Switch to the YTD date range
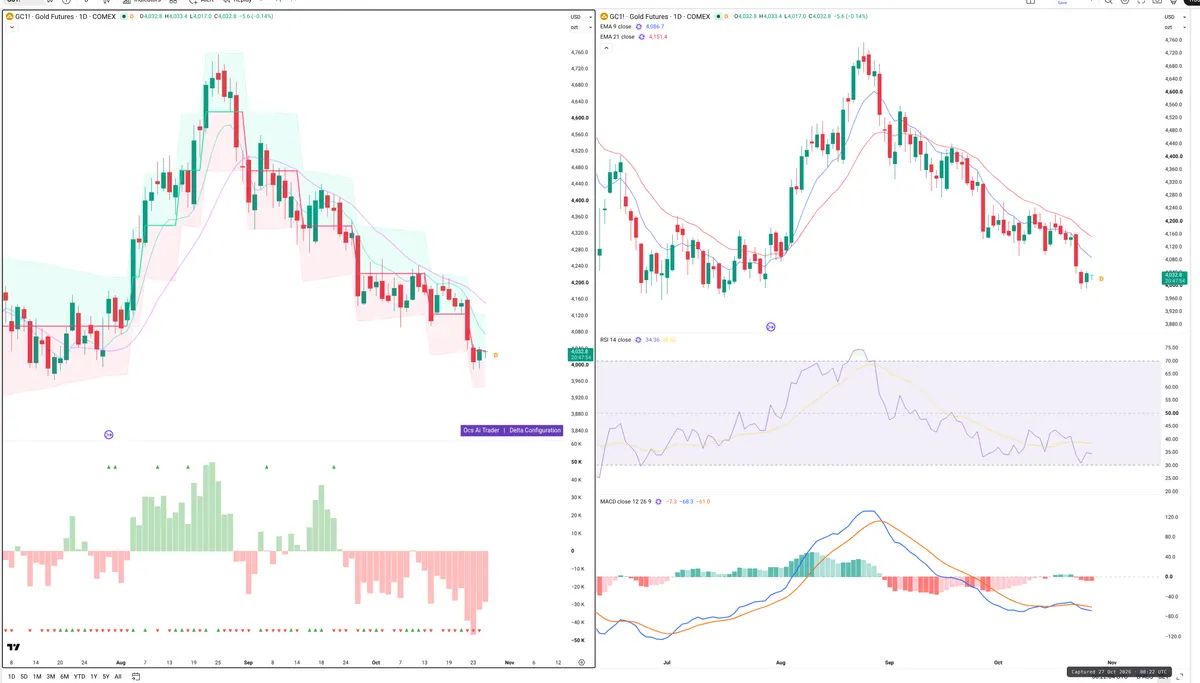 pyautogui.click(x=79, y=677)
